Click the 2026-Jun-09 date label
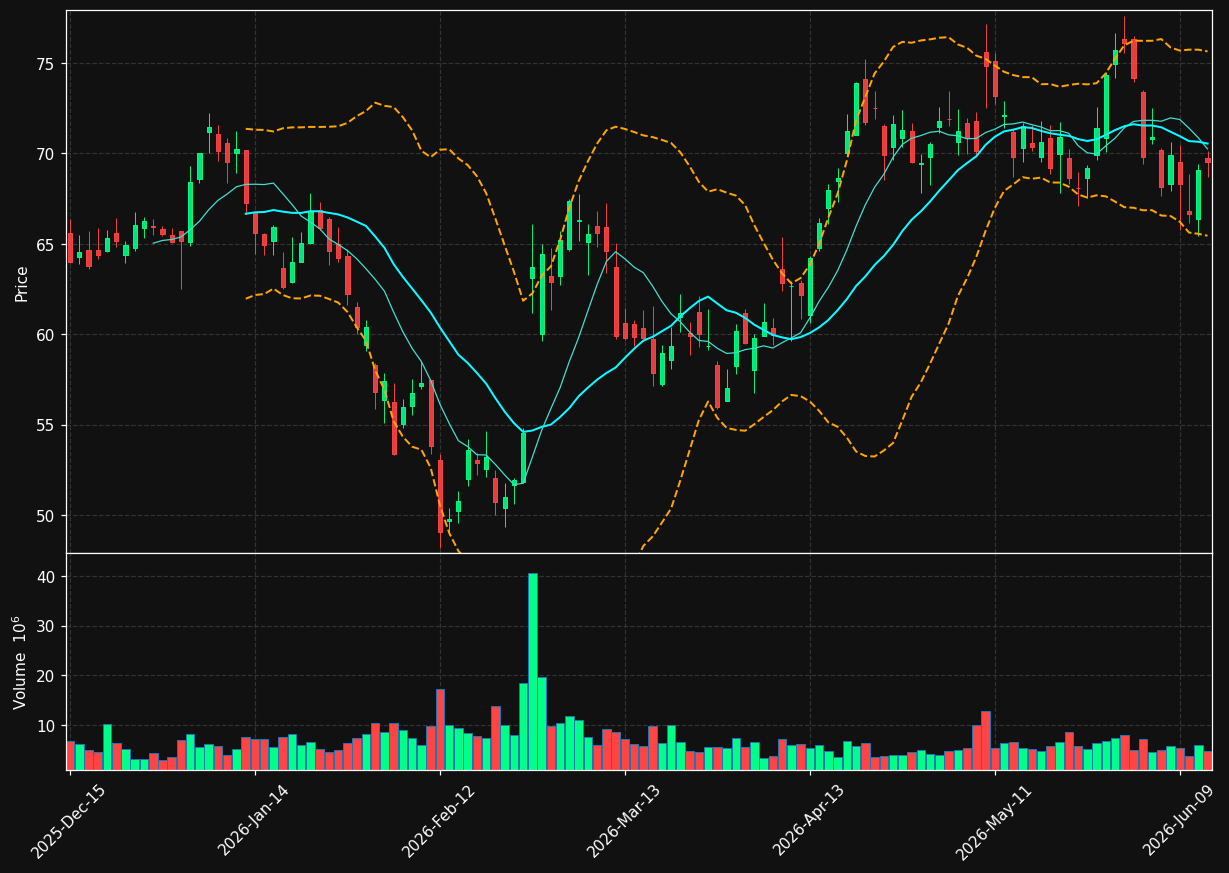This screenshot has height=873, width=1229. click(1180, 822)
